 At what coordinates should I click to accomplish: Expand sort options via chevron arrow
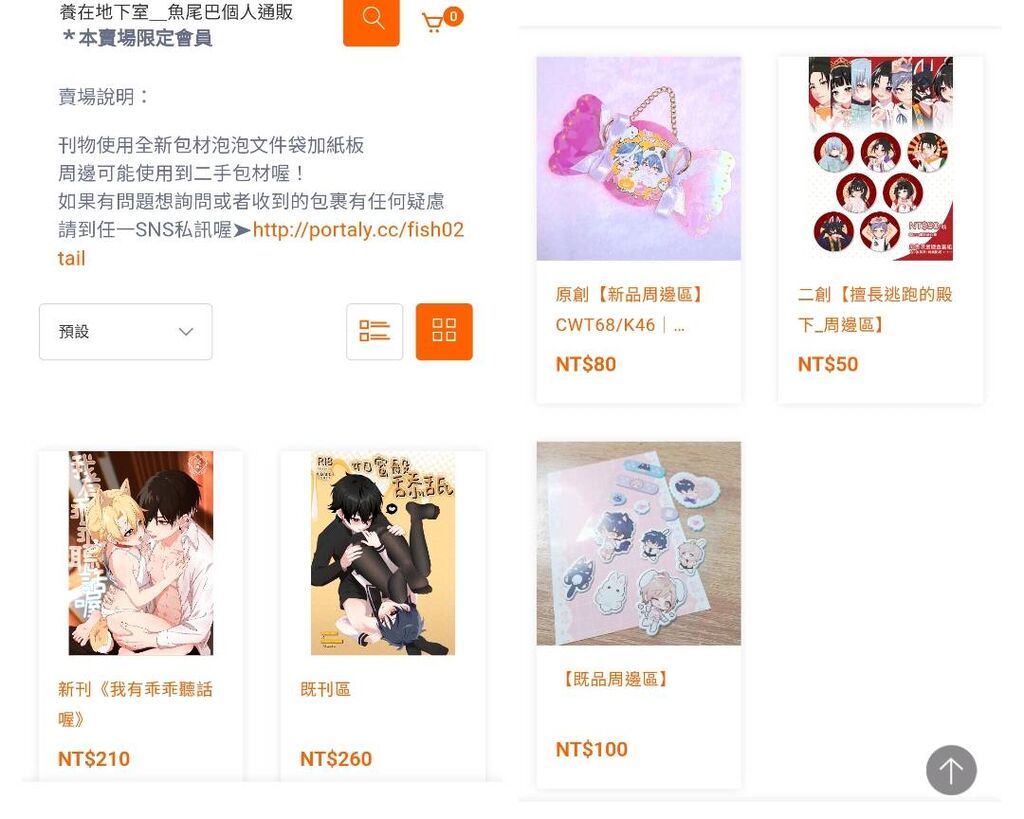186,332
